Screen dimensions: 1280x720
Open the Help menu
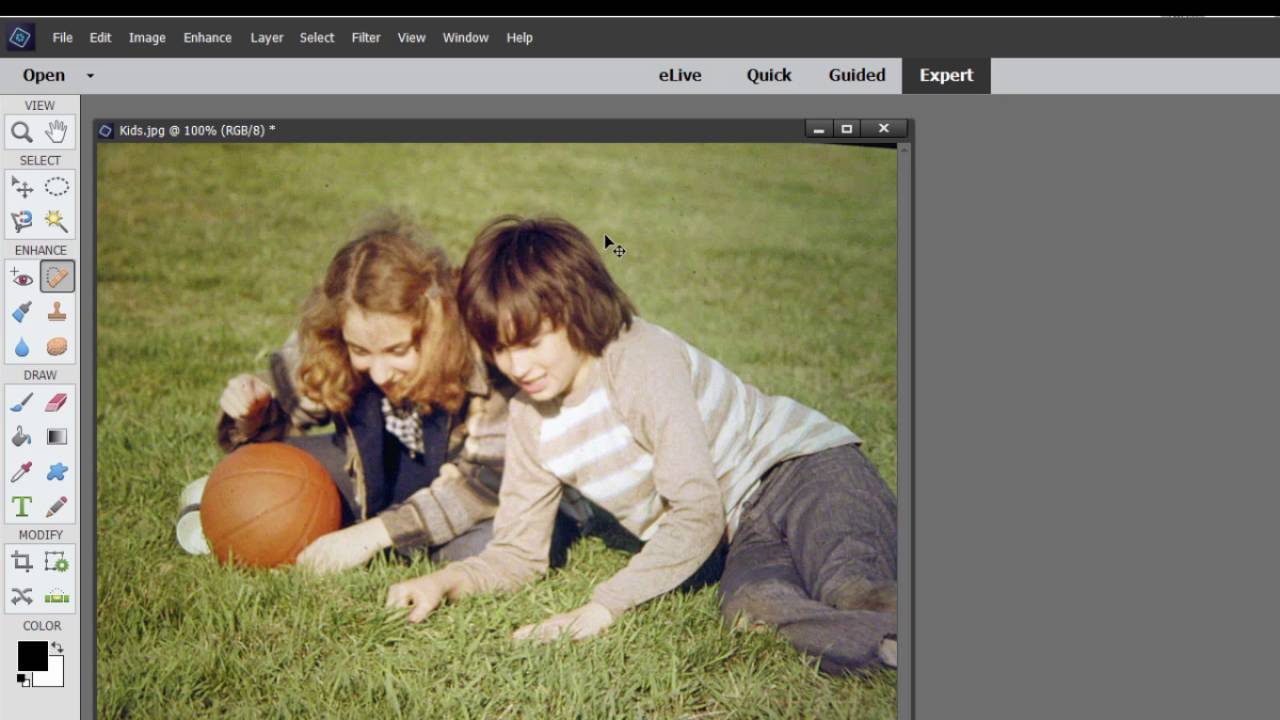click(519, 38)
